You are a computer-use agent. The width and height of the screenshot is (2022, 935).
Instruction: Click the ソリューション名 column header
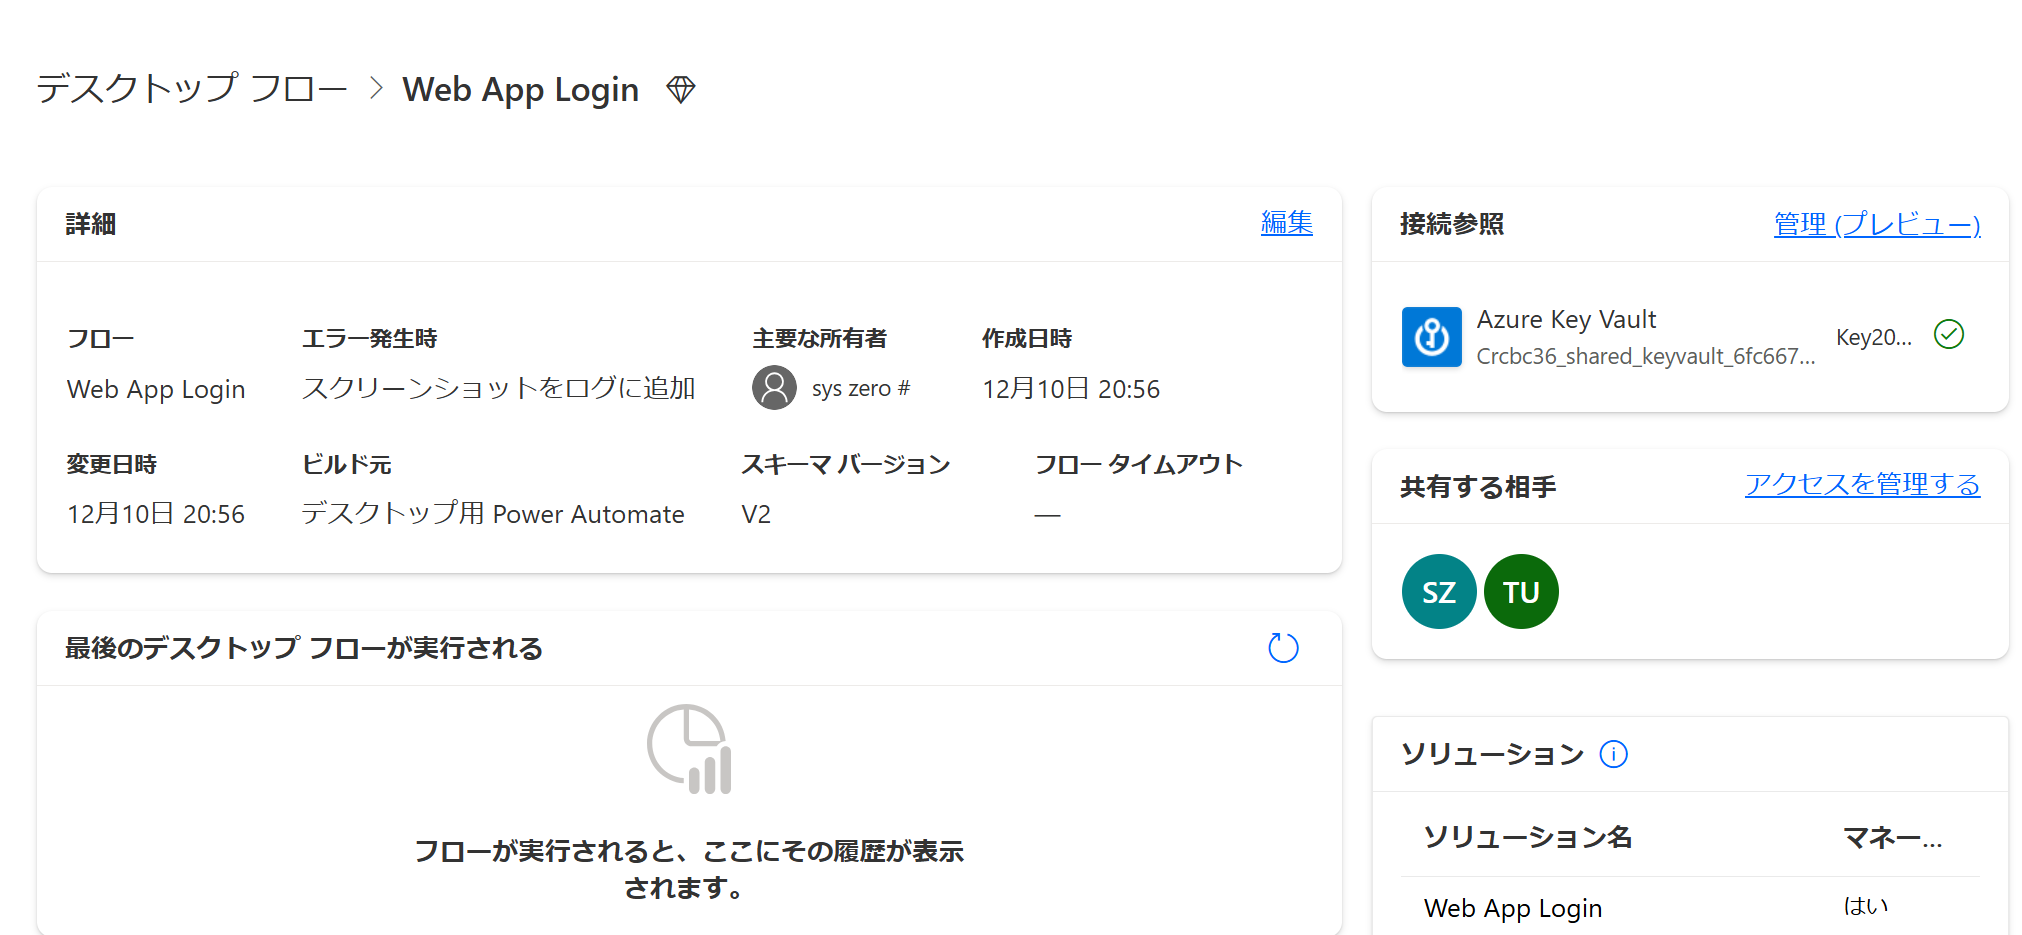1528,837
